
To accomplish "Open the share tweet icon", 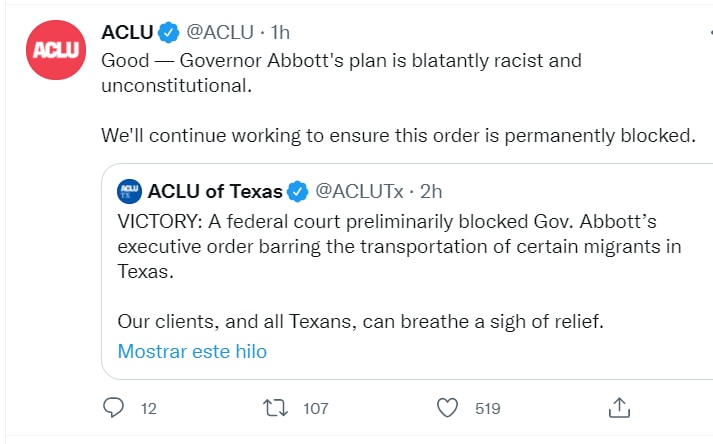I will (x=619, y=407).
